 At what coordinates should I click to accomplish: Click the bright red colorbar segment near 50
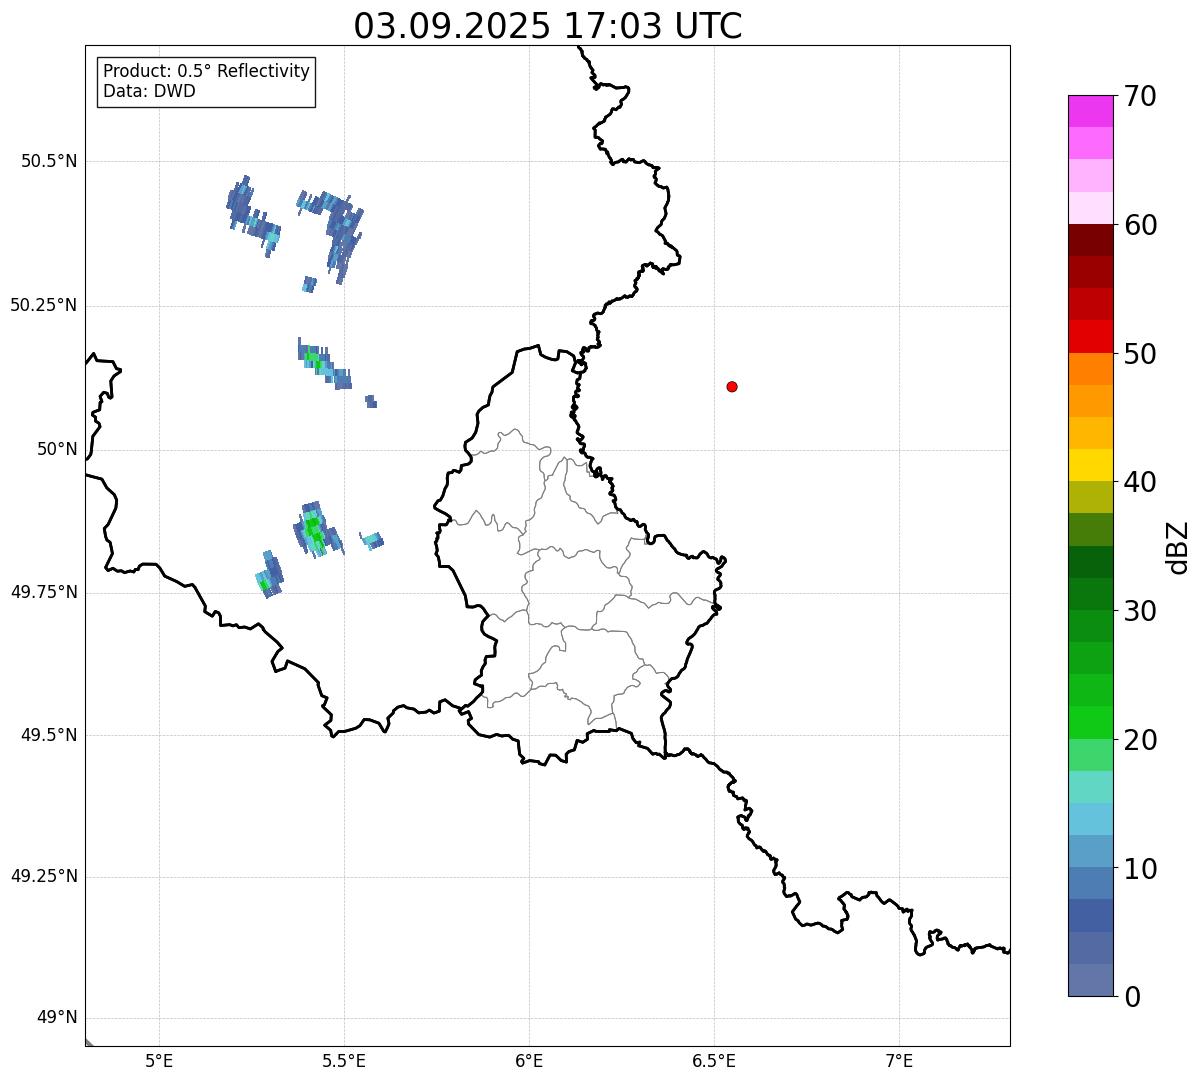tap(1091, 337)
